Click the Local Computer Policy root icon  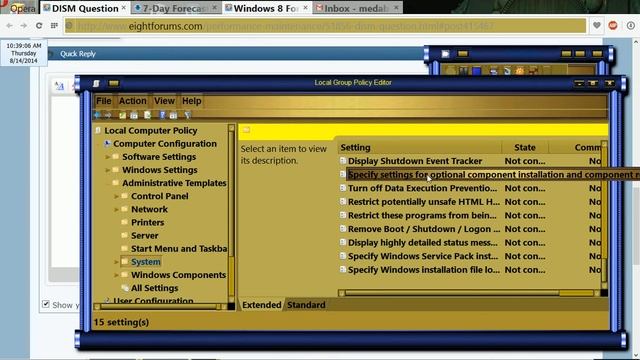98,131
